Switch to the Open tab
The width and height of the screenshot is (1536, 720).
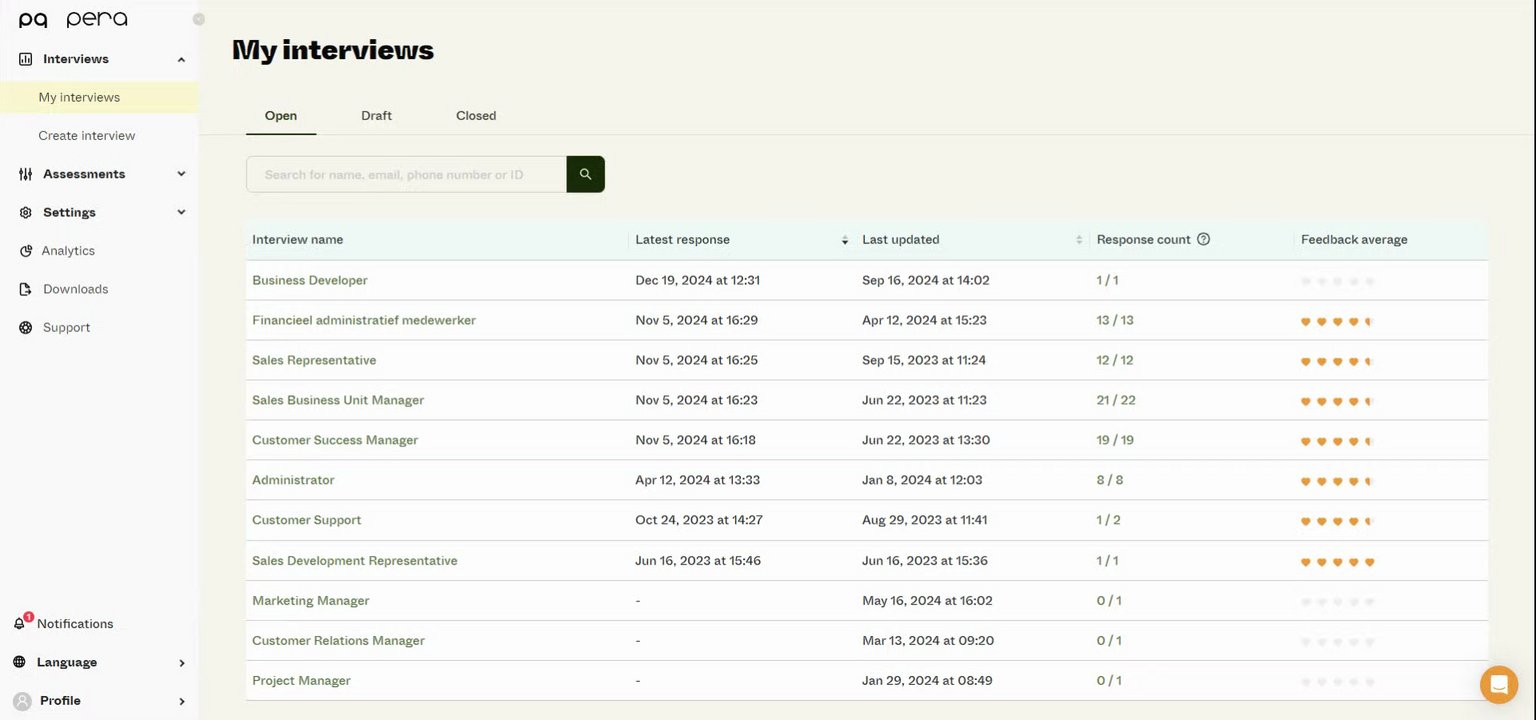(x=281, y=115)
